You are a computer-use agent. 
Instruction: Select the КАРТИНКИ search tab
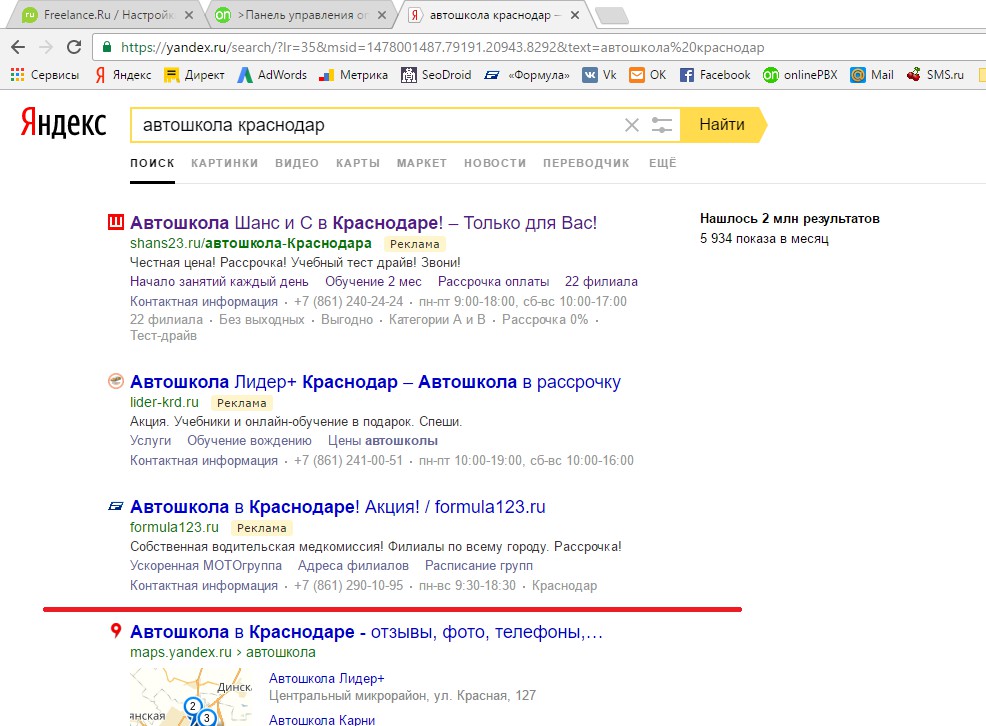[224, 163]
